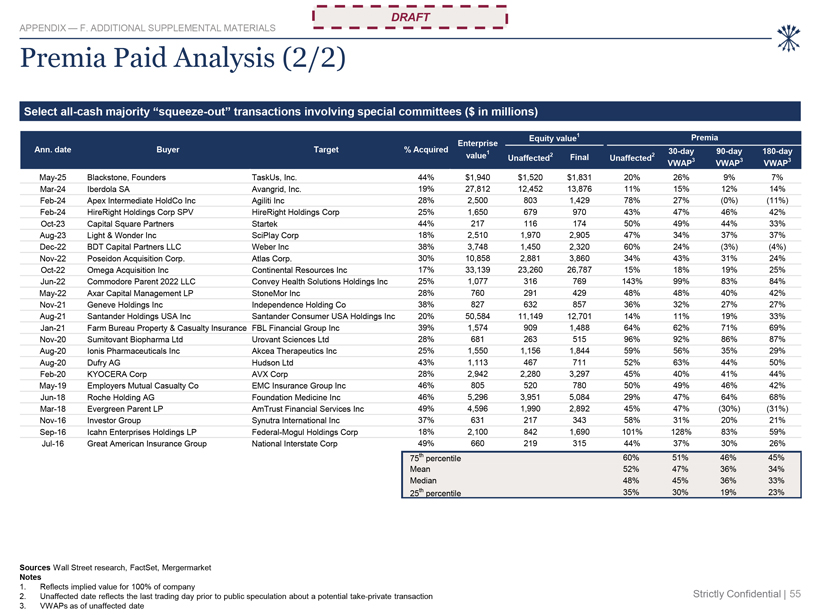Select 'Convey Health Solutions Holdings Inc'
Screen dimensions: 820x615
point(320,281)
